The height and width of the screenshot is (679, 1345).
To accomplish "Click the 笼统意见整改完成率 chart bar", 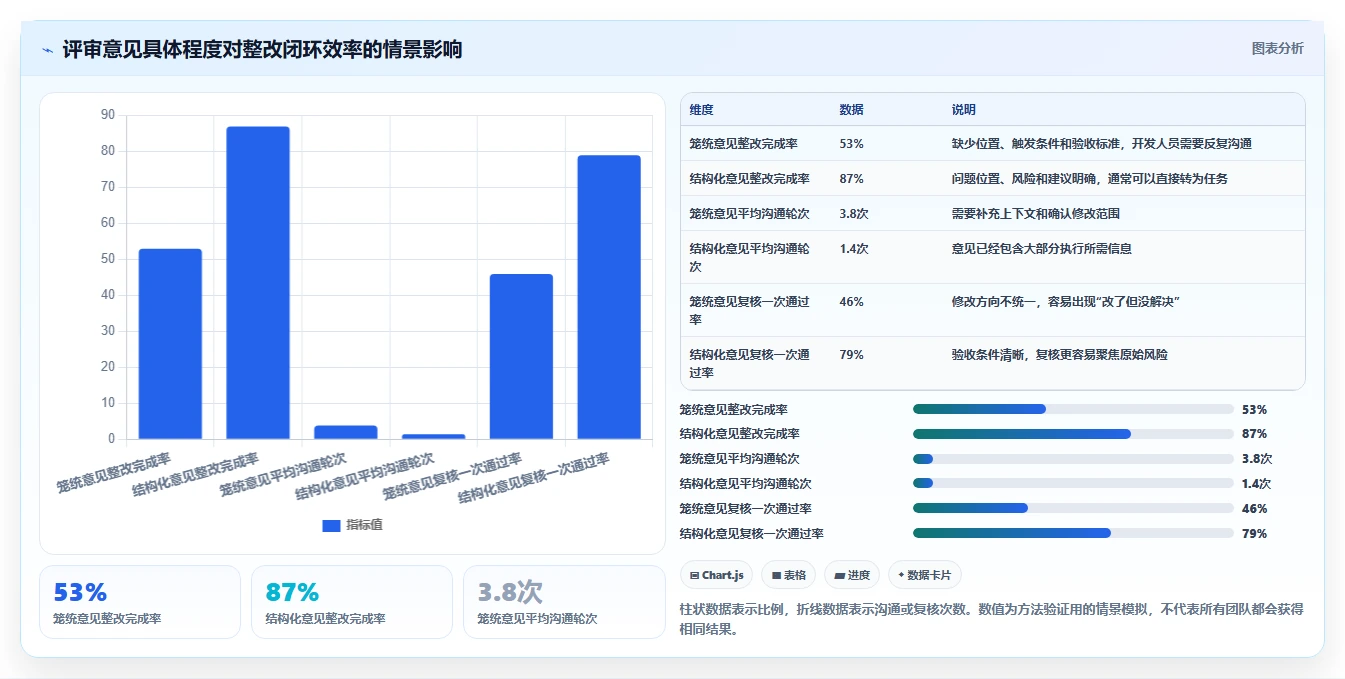I will click(170, 344).
